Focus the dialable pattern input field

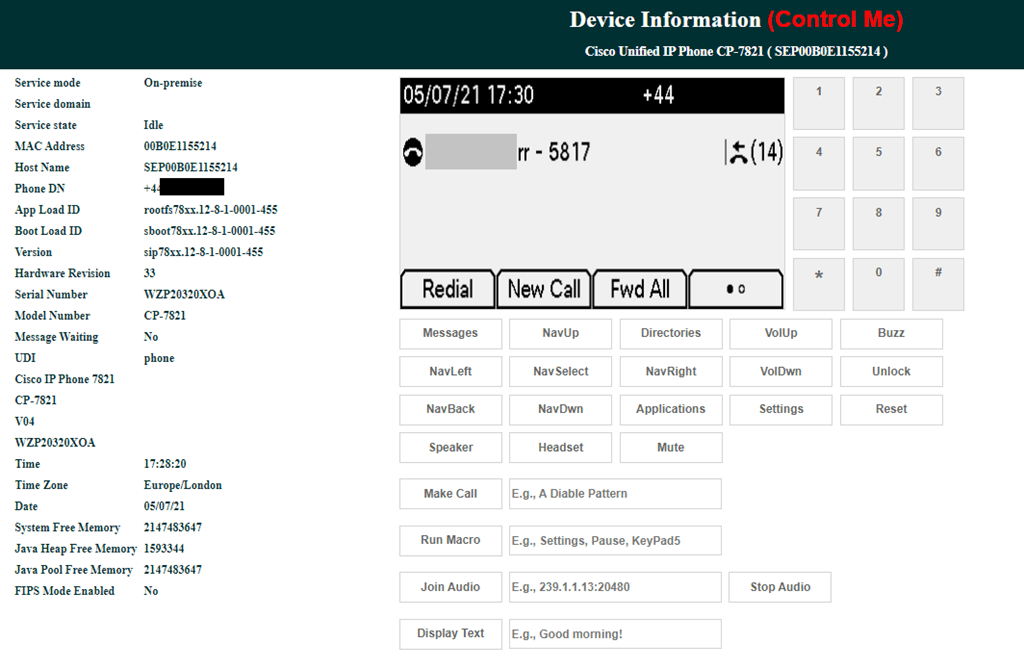coord(615,494)
